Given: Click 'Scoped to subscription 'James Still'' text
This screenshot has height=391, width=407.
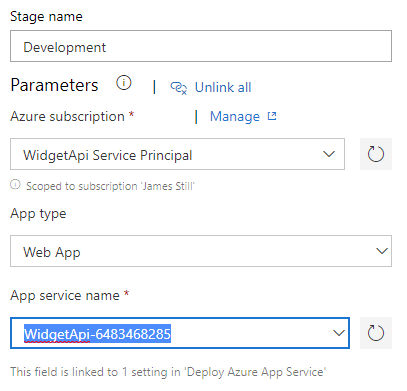Looking at the screenshot, I should pos(110,186).
